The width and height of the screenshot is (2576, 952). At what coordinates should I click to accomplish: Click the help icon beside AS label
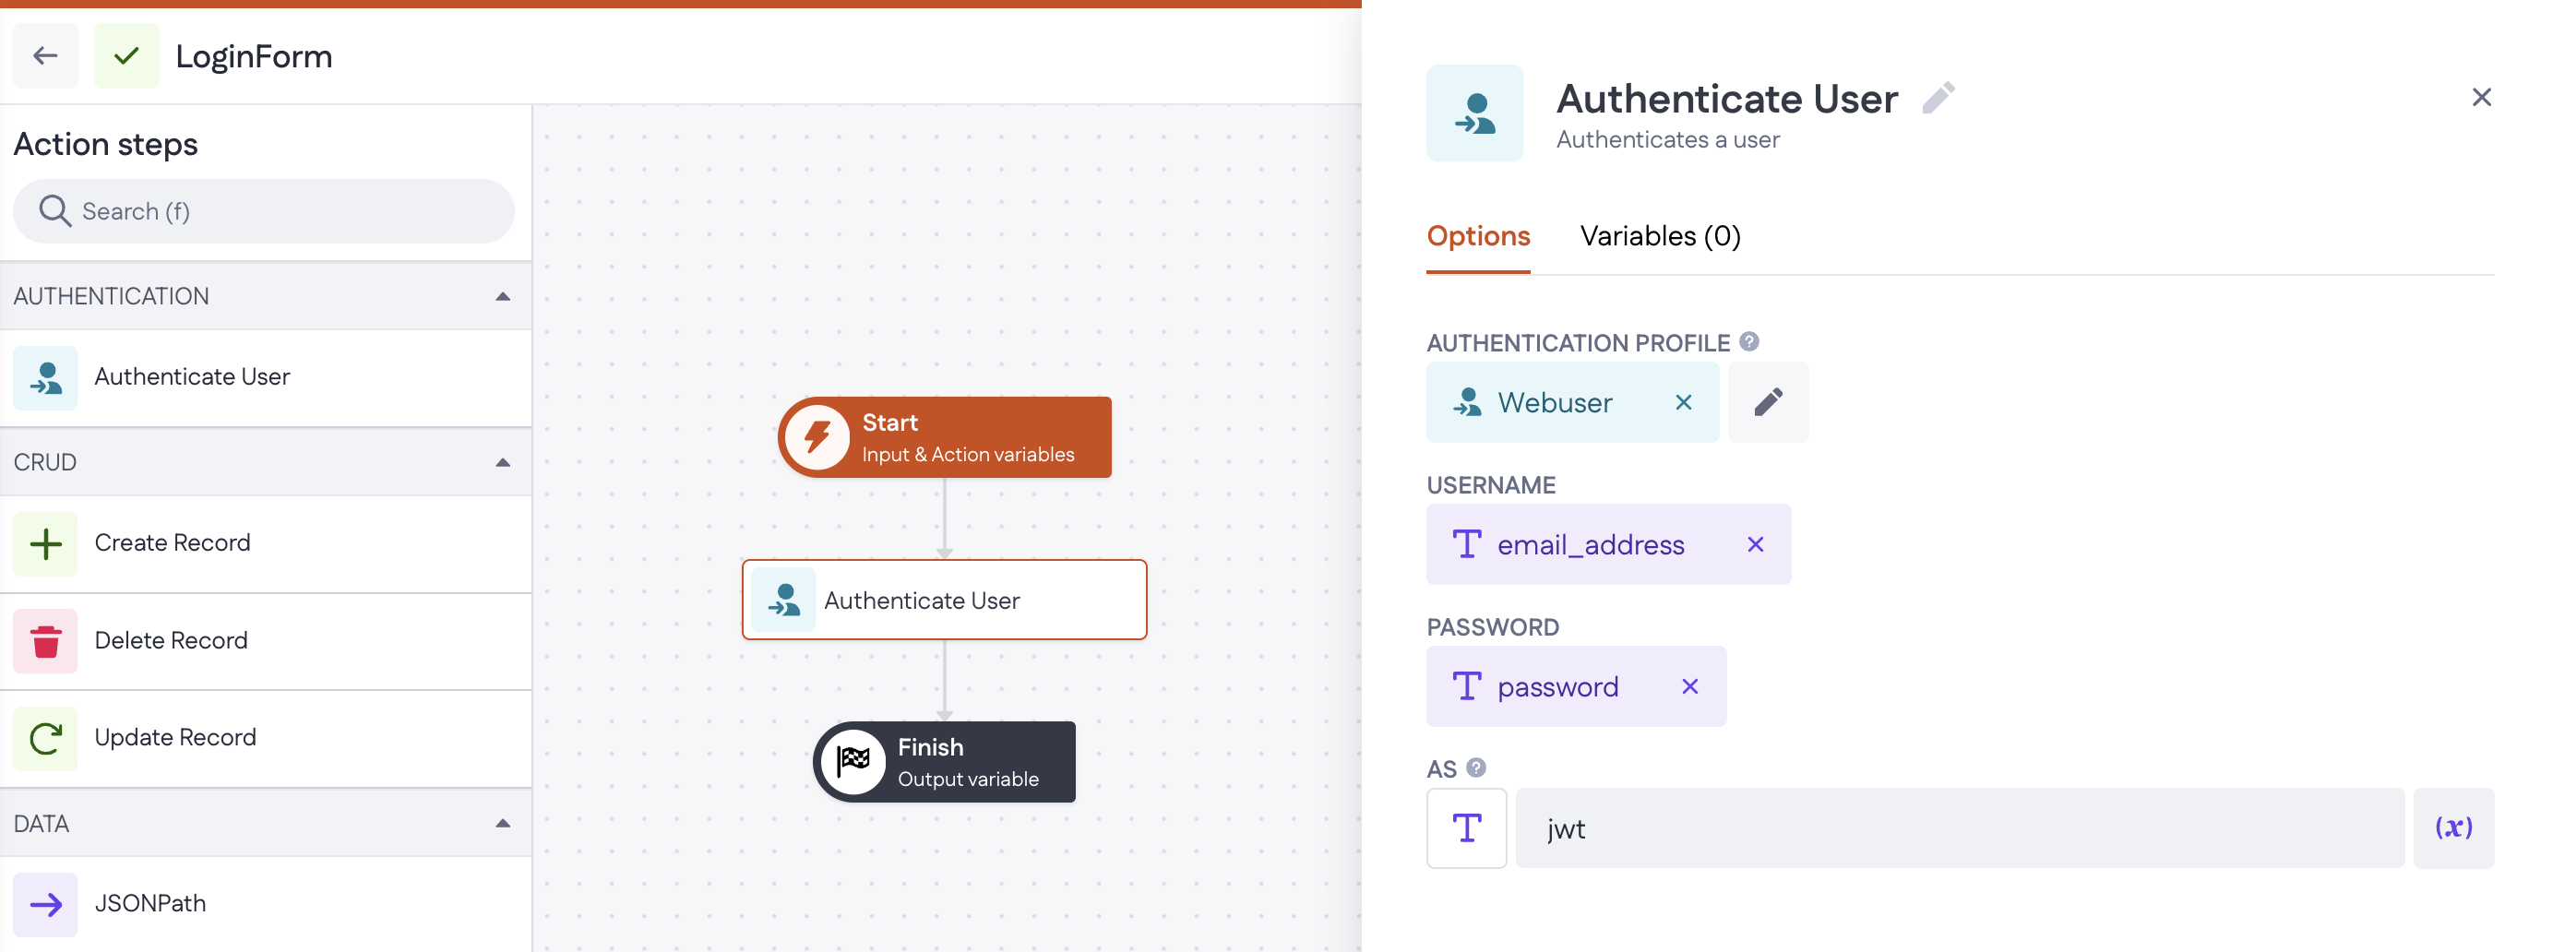coord(1476,768)
